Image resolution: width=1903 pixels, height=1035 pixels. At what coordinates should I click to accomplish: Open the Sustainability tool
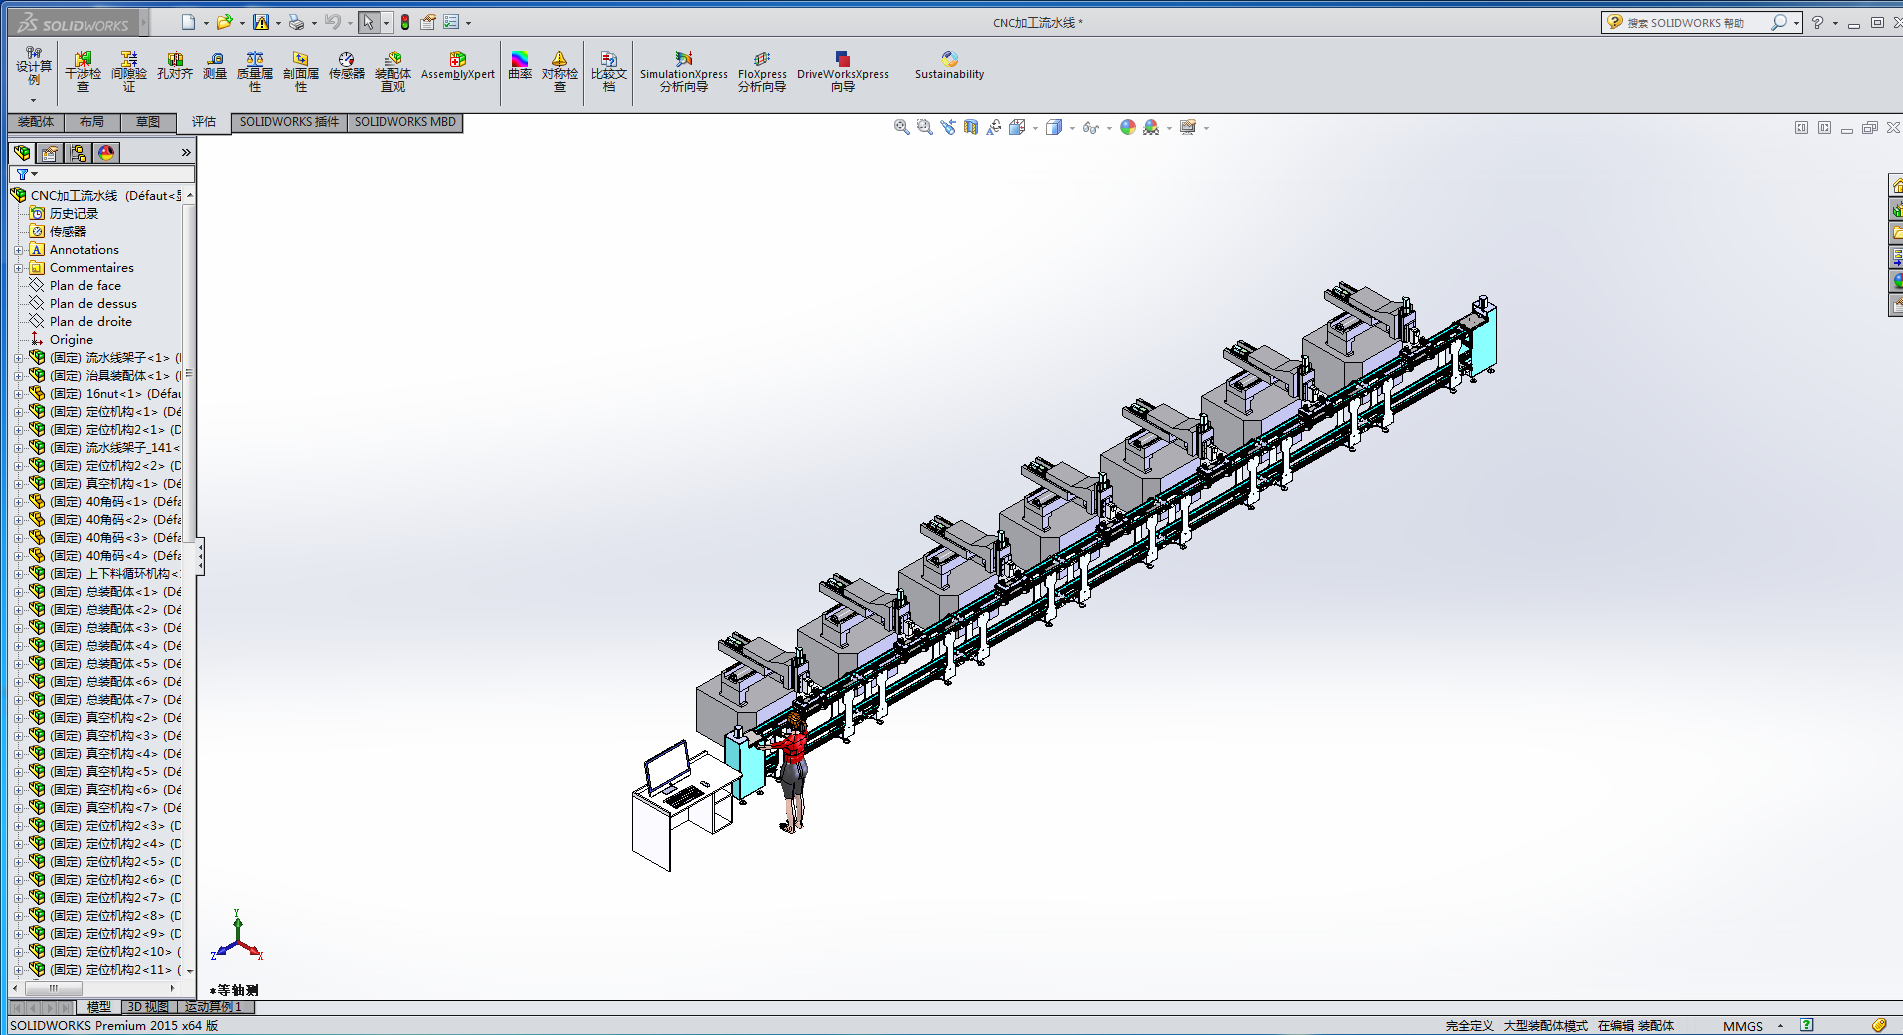pos(949,66)
